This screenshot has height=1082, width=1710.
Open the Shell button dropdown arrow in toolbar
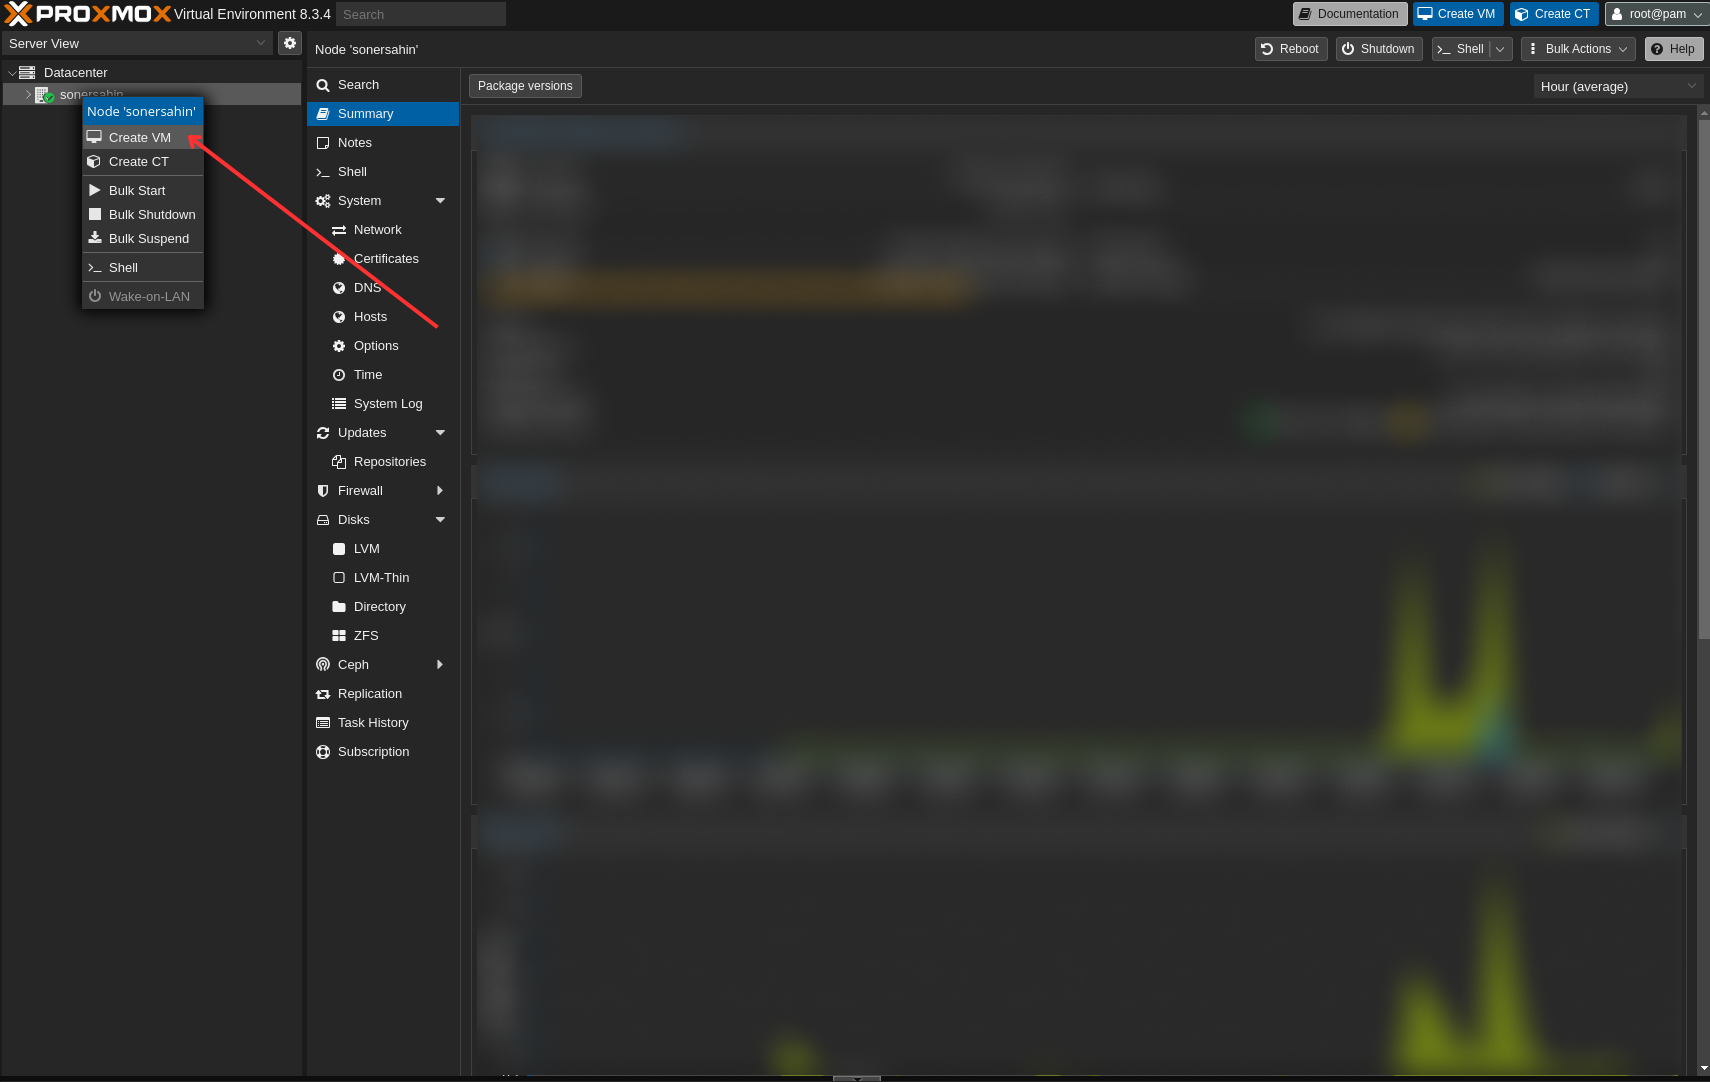click(x=1500, y=49)
